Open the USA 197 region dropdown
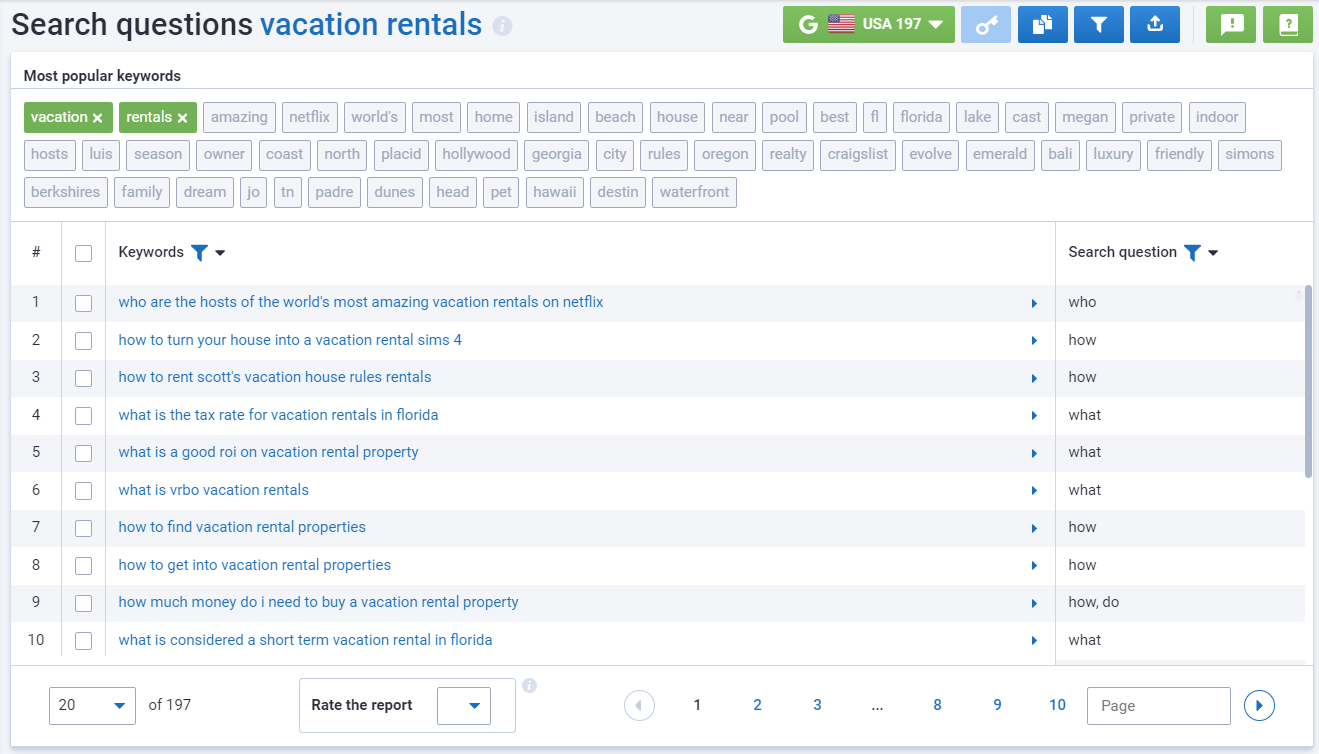Viewport: 1319px width, 754px height. click(868, 25)
